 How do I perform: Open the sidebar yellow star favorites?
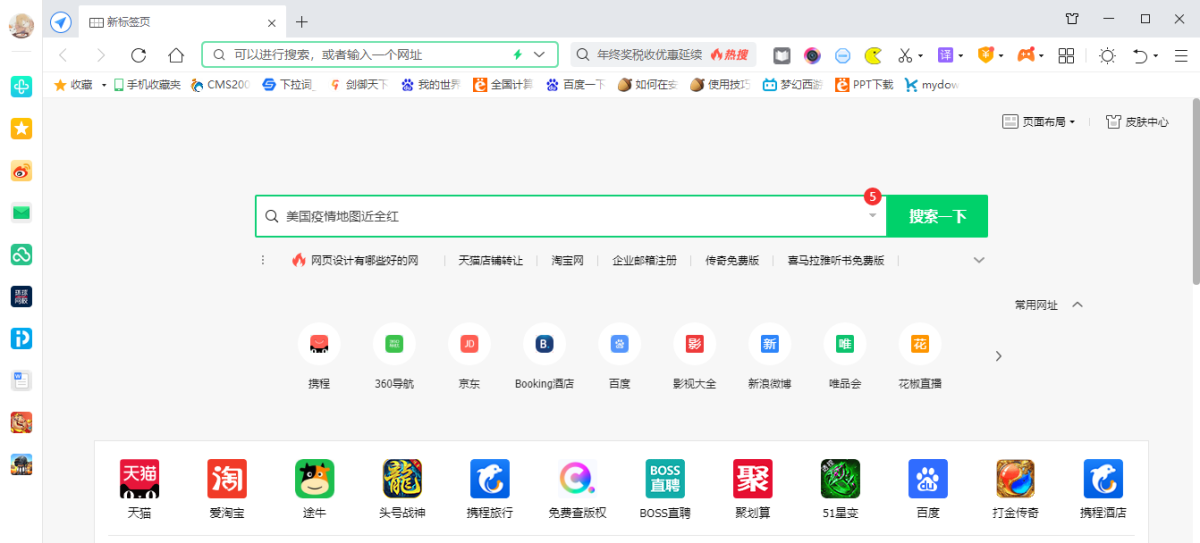[x=21, y=128]
